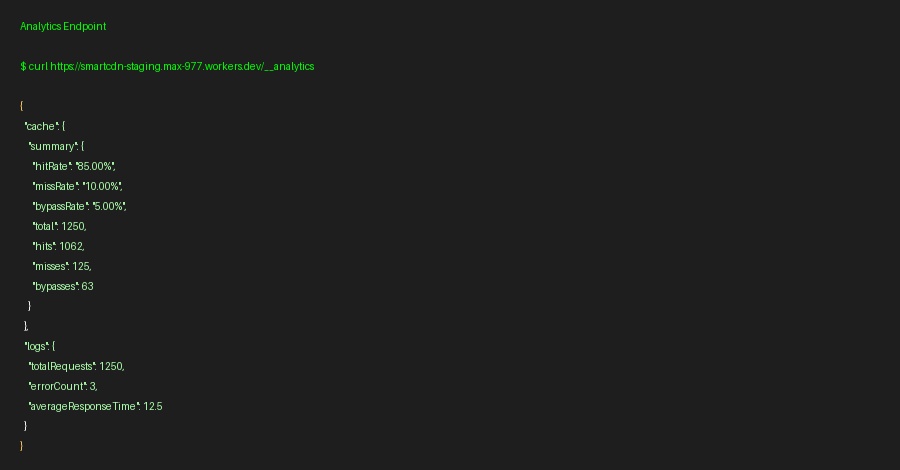Click the "total": 1250 line
This screenshot has width=900, height=470.
(x=59, y=226)
